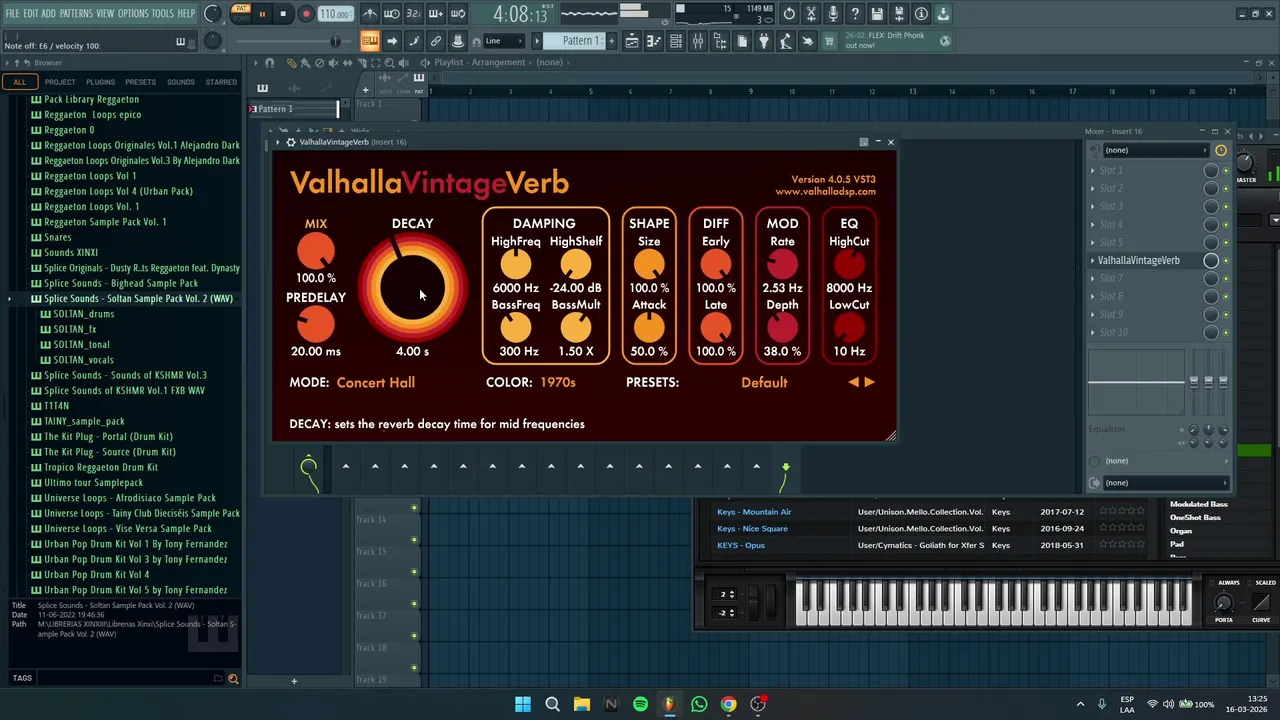The width and height of the screenshot is (1280, 720).
Task: Open the Playlist view icon
Action: point(632,41)
